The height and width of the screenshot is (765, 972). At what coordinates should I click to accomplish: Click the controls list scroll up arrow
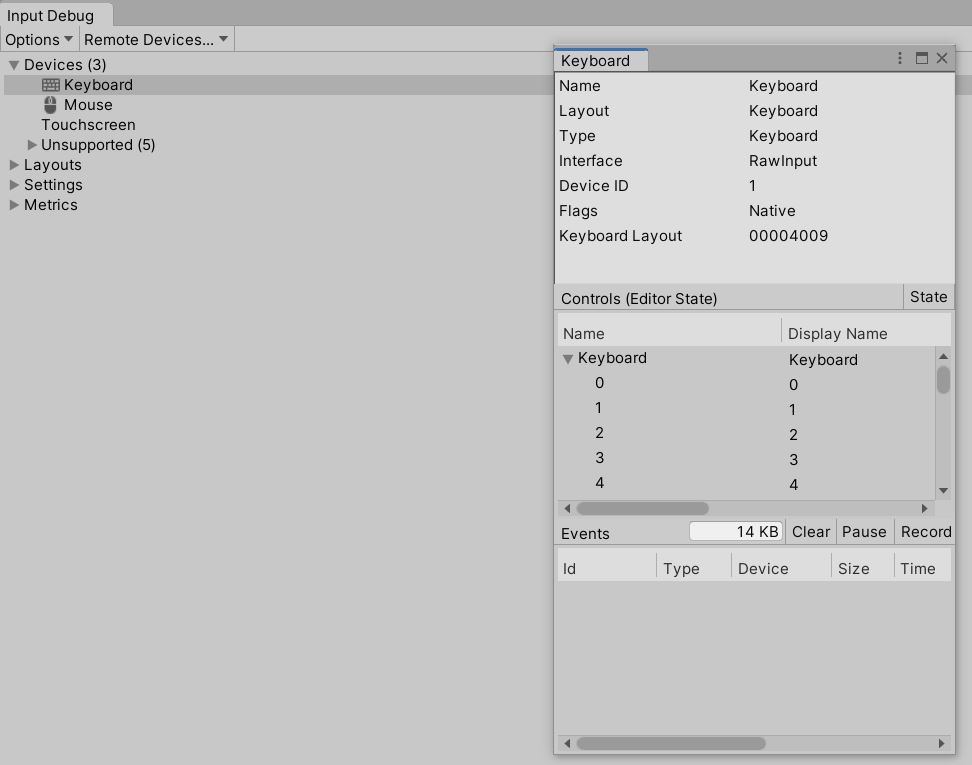(x=943, y=356)
